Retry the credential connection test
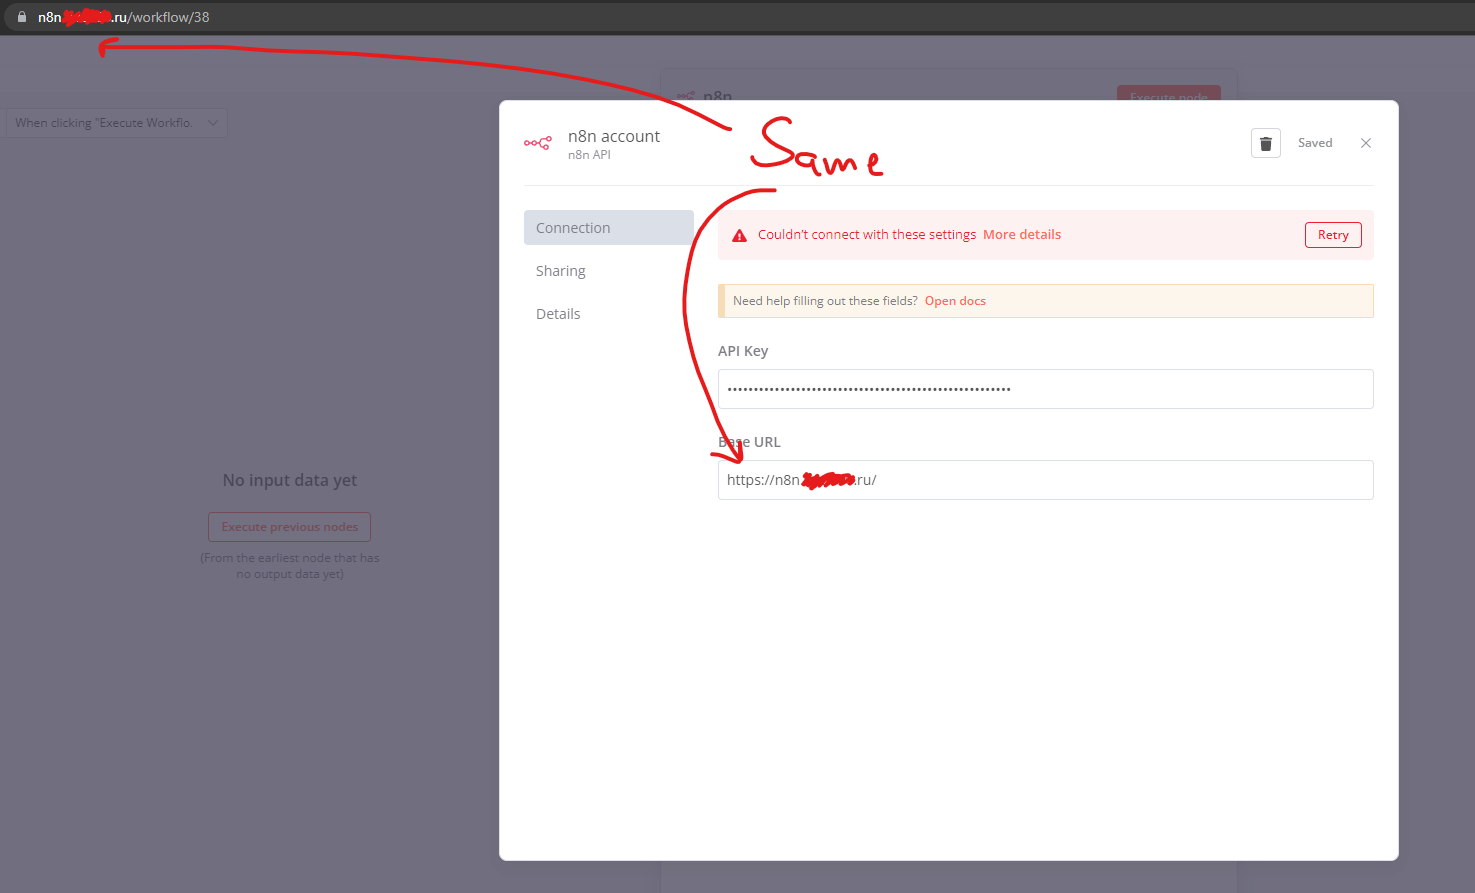This screenshot has width=1475, height=893. click(1333, 235)
